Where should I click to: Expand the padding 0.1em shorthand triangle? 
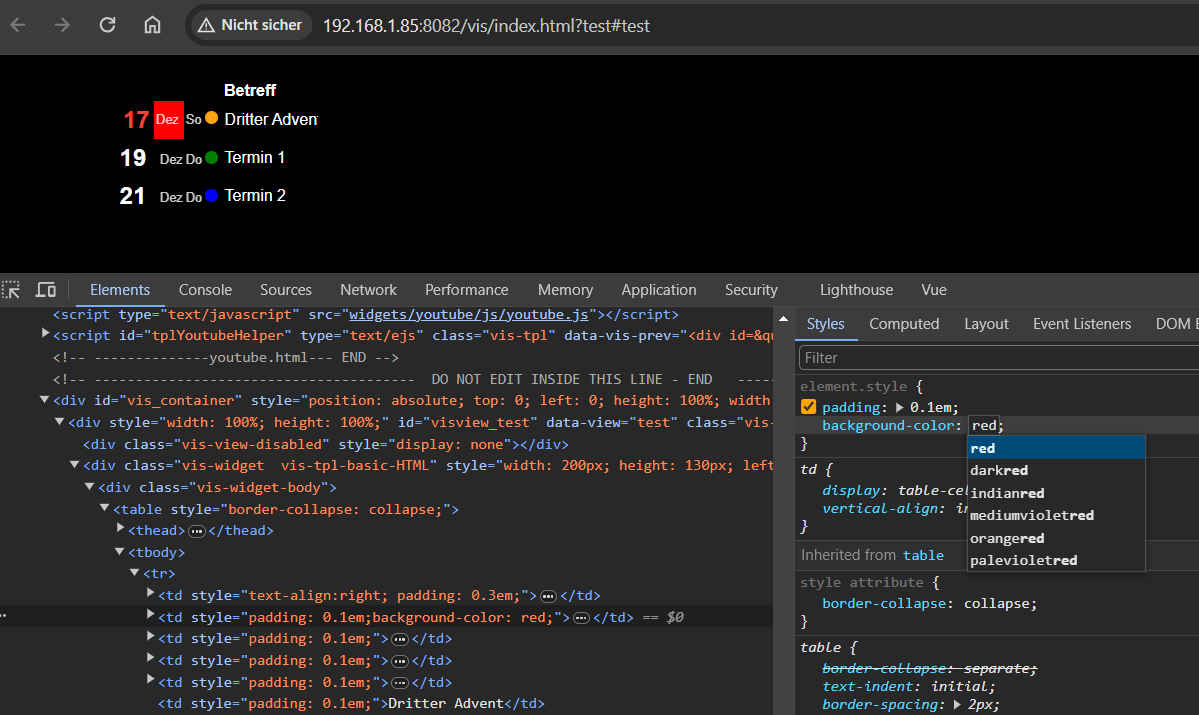click(900, 407)
